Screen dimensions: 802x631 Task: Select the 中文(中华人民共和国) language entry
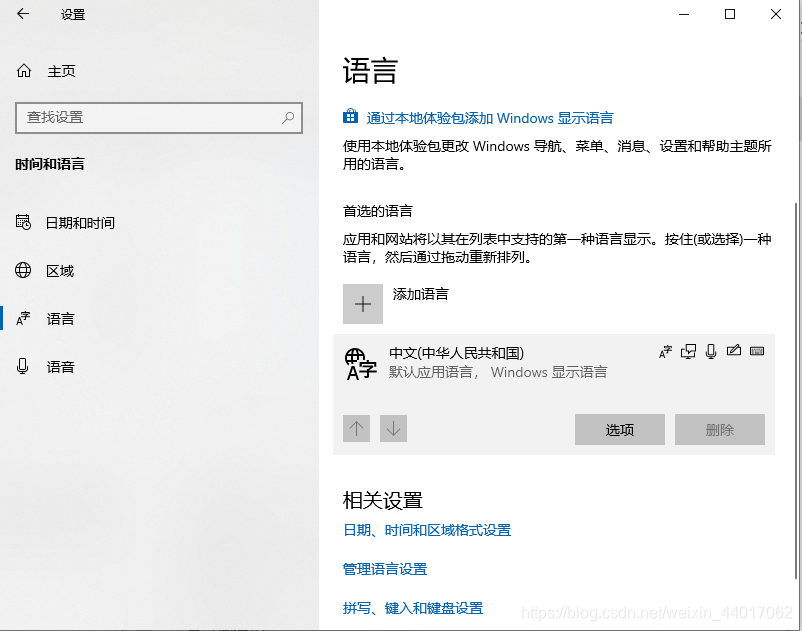pyautogui.click(x=554, y=394)
